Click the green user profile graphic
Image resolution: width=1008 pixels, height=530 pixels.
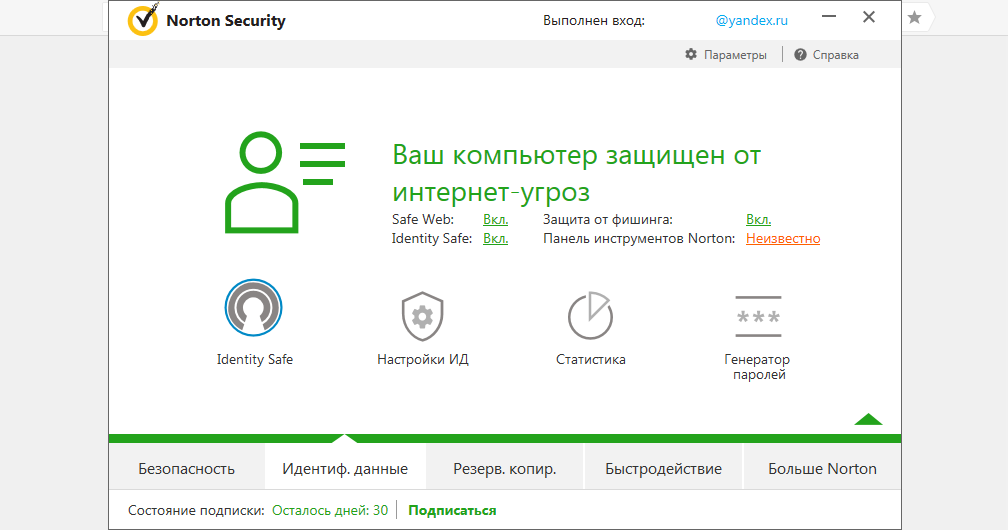pyautogui.click(x=285, y=182)
